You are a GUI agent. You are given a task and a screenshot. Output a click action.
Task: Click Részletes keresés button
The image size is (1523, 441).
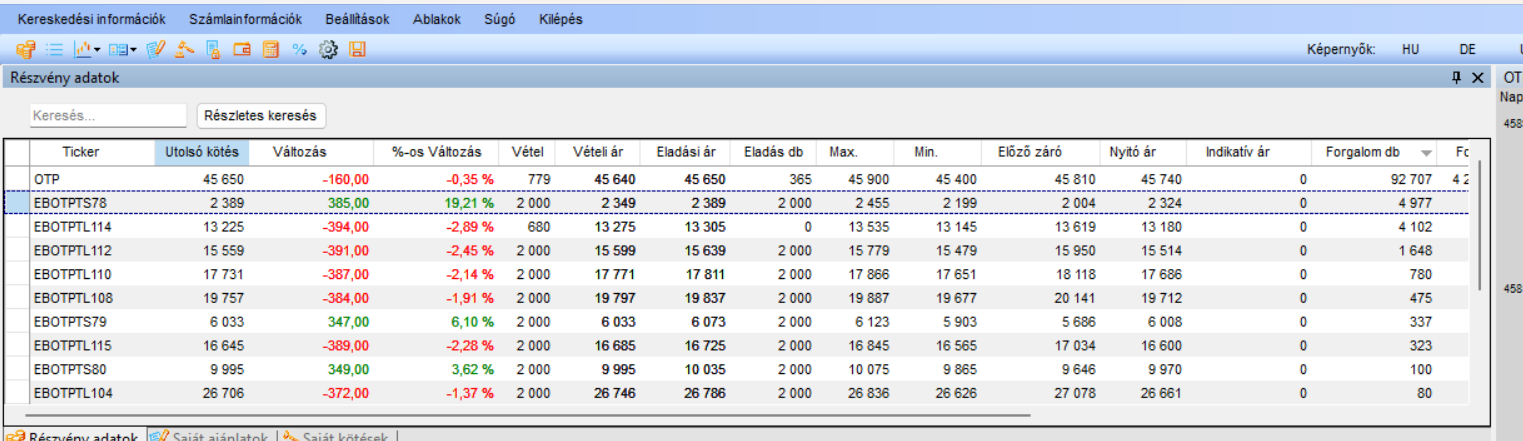click(260, 115)
